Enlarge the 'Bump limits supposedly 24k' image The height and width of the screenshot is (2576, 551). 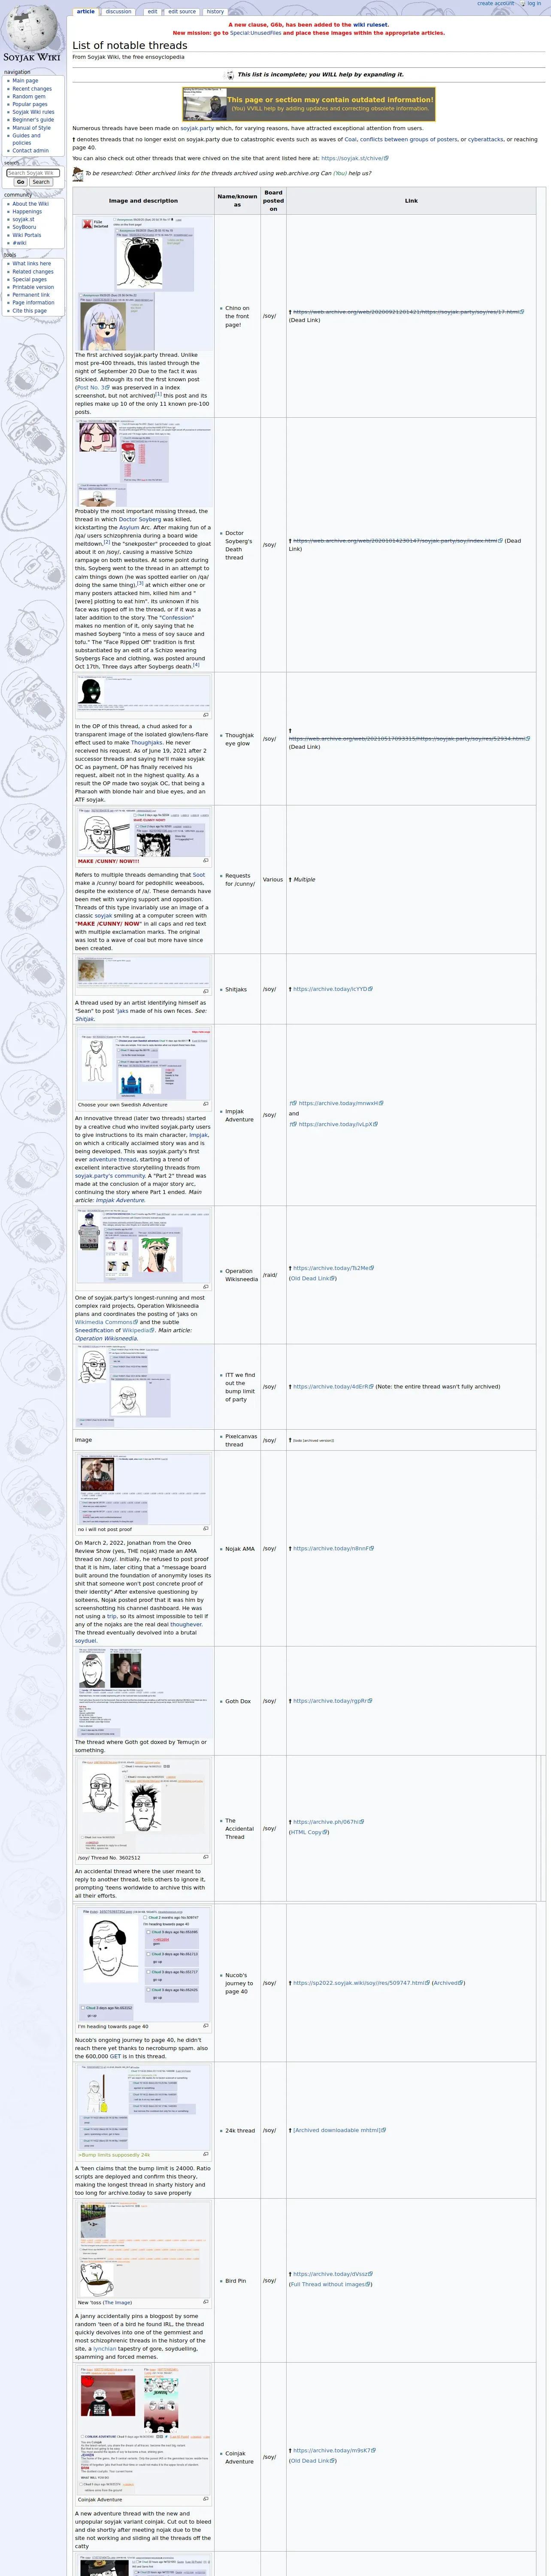[206, 2154]
